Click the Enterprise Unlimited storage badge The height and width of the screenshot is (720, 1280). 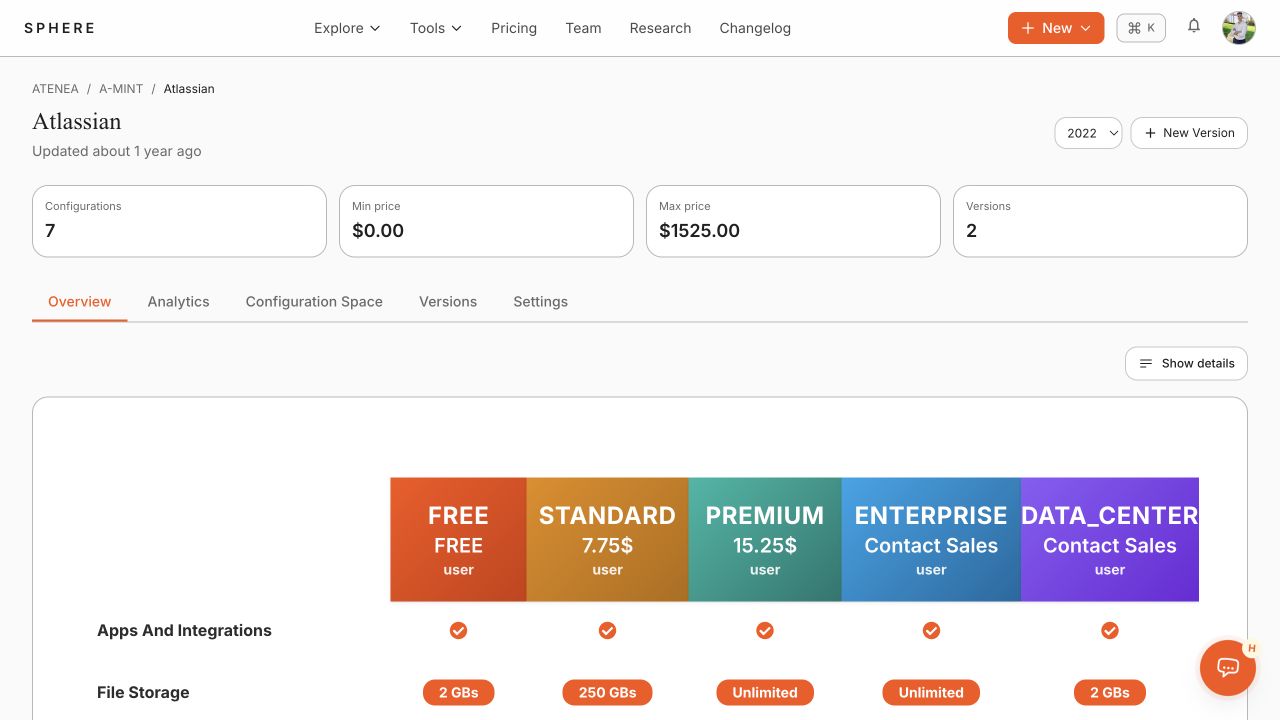click(x=931, y=692)
